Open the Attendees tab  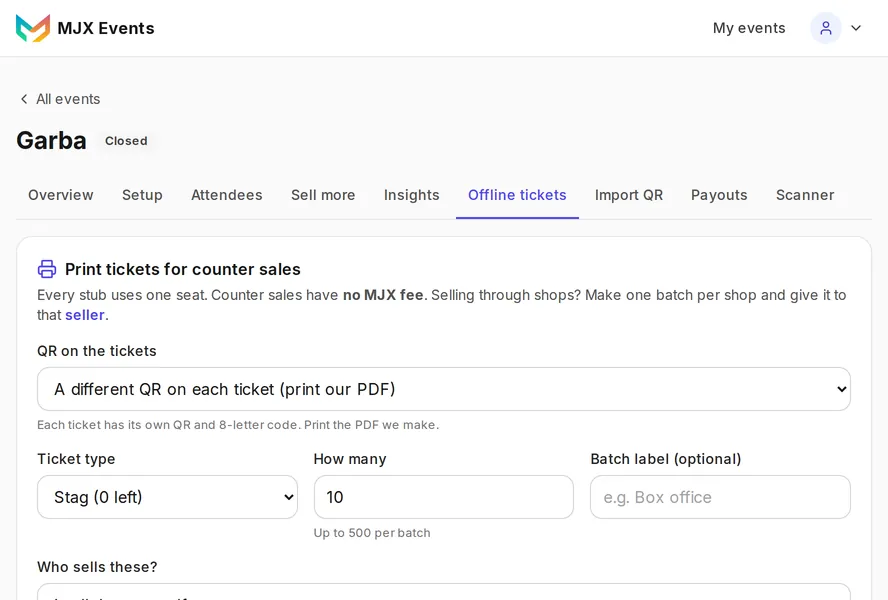coord(227,195)
